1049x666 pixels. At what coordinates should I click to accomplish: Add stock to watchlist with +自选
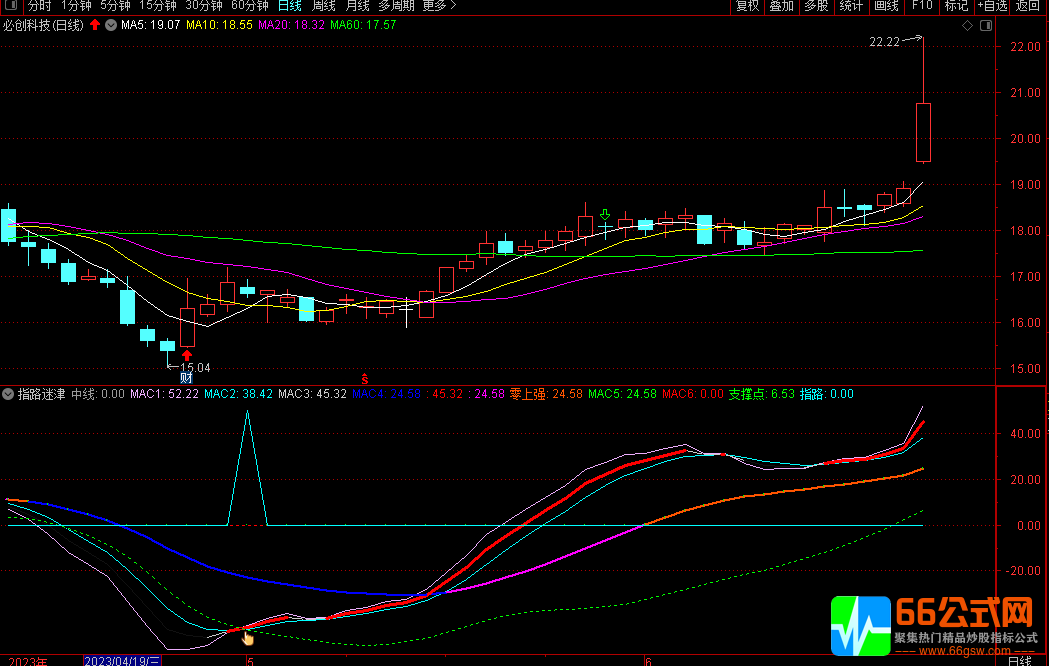coord(992,6)
